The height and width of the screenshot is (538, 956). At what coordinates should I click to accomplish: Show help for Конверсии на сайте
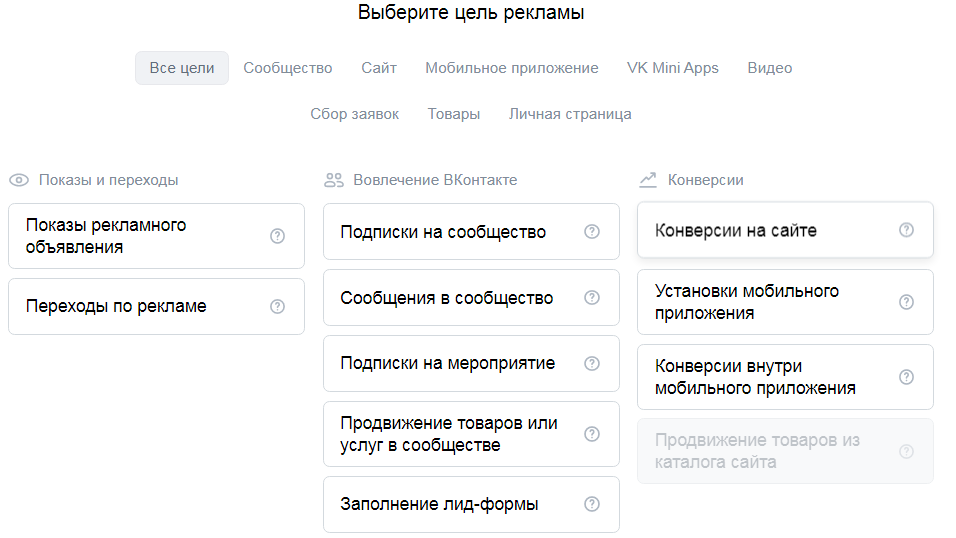[906, 230]
